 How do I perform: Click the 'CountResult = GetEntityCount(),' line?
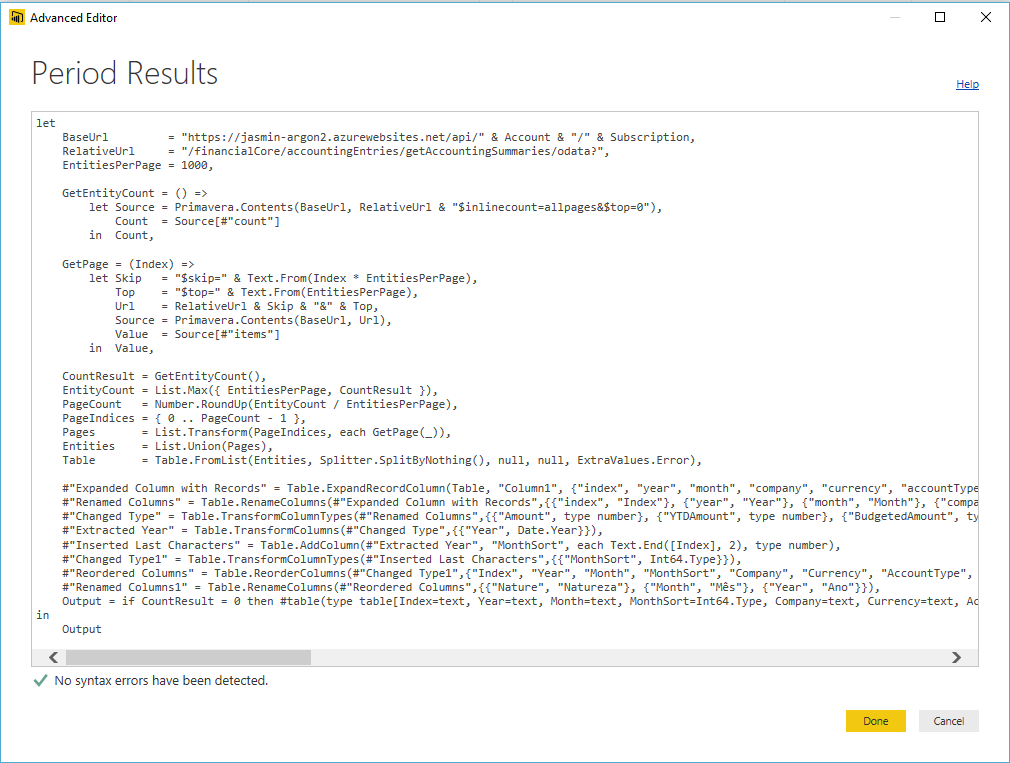(164, 376)
